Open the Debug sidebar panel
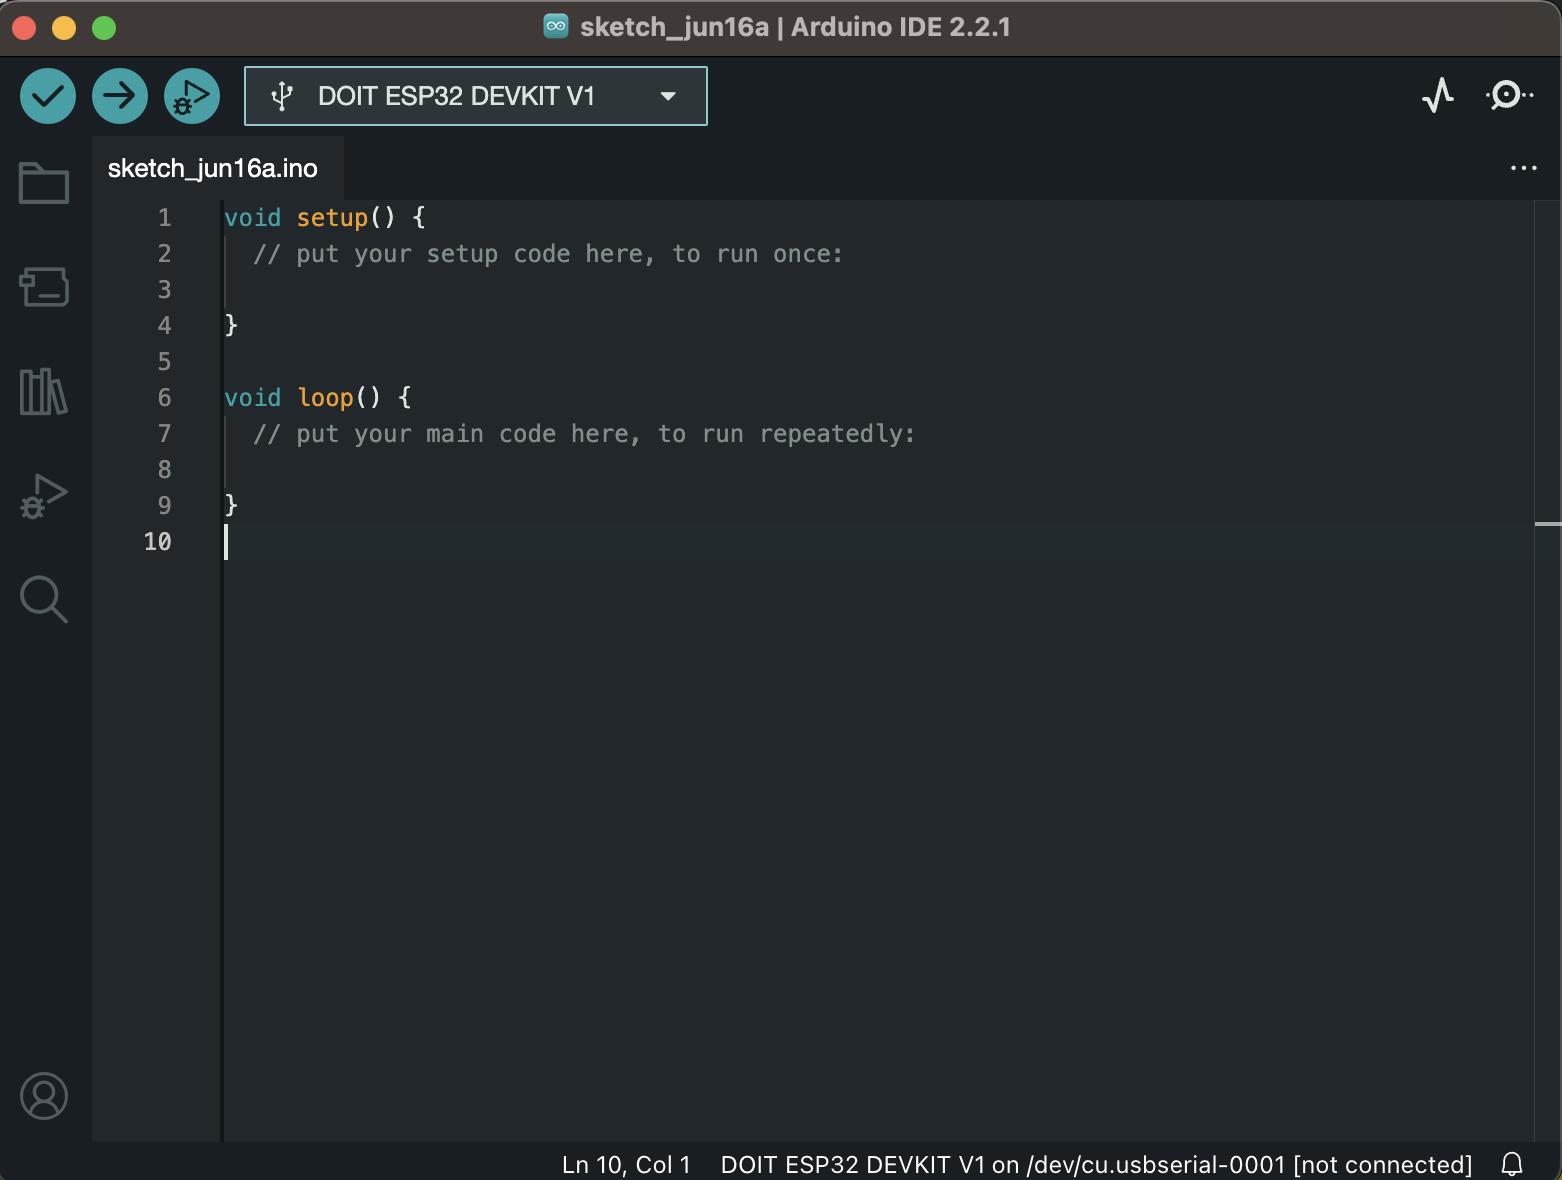Screen dimensions: 1562x1180 [44, 496]
